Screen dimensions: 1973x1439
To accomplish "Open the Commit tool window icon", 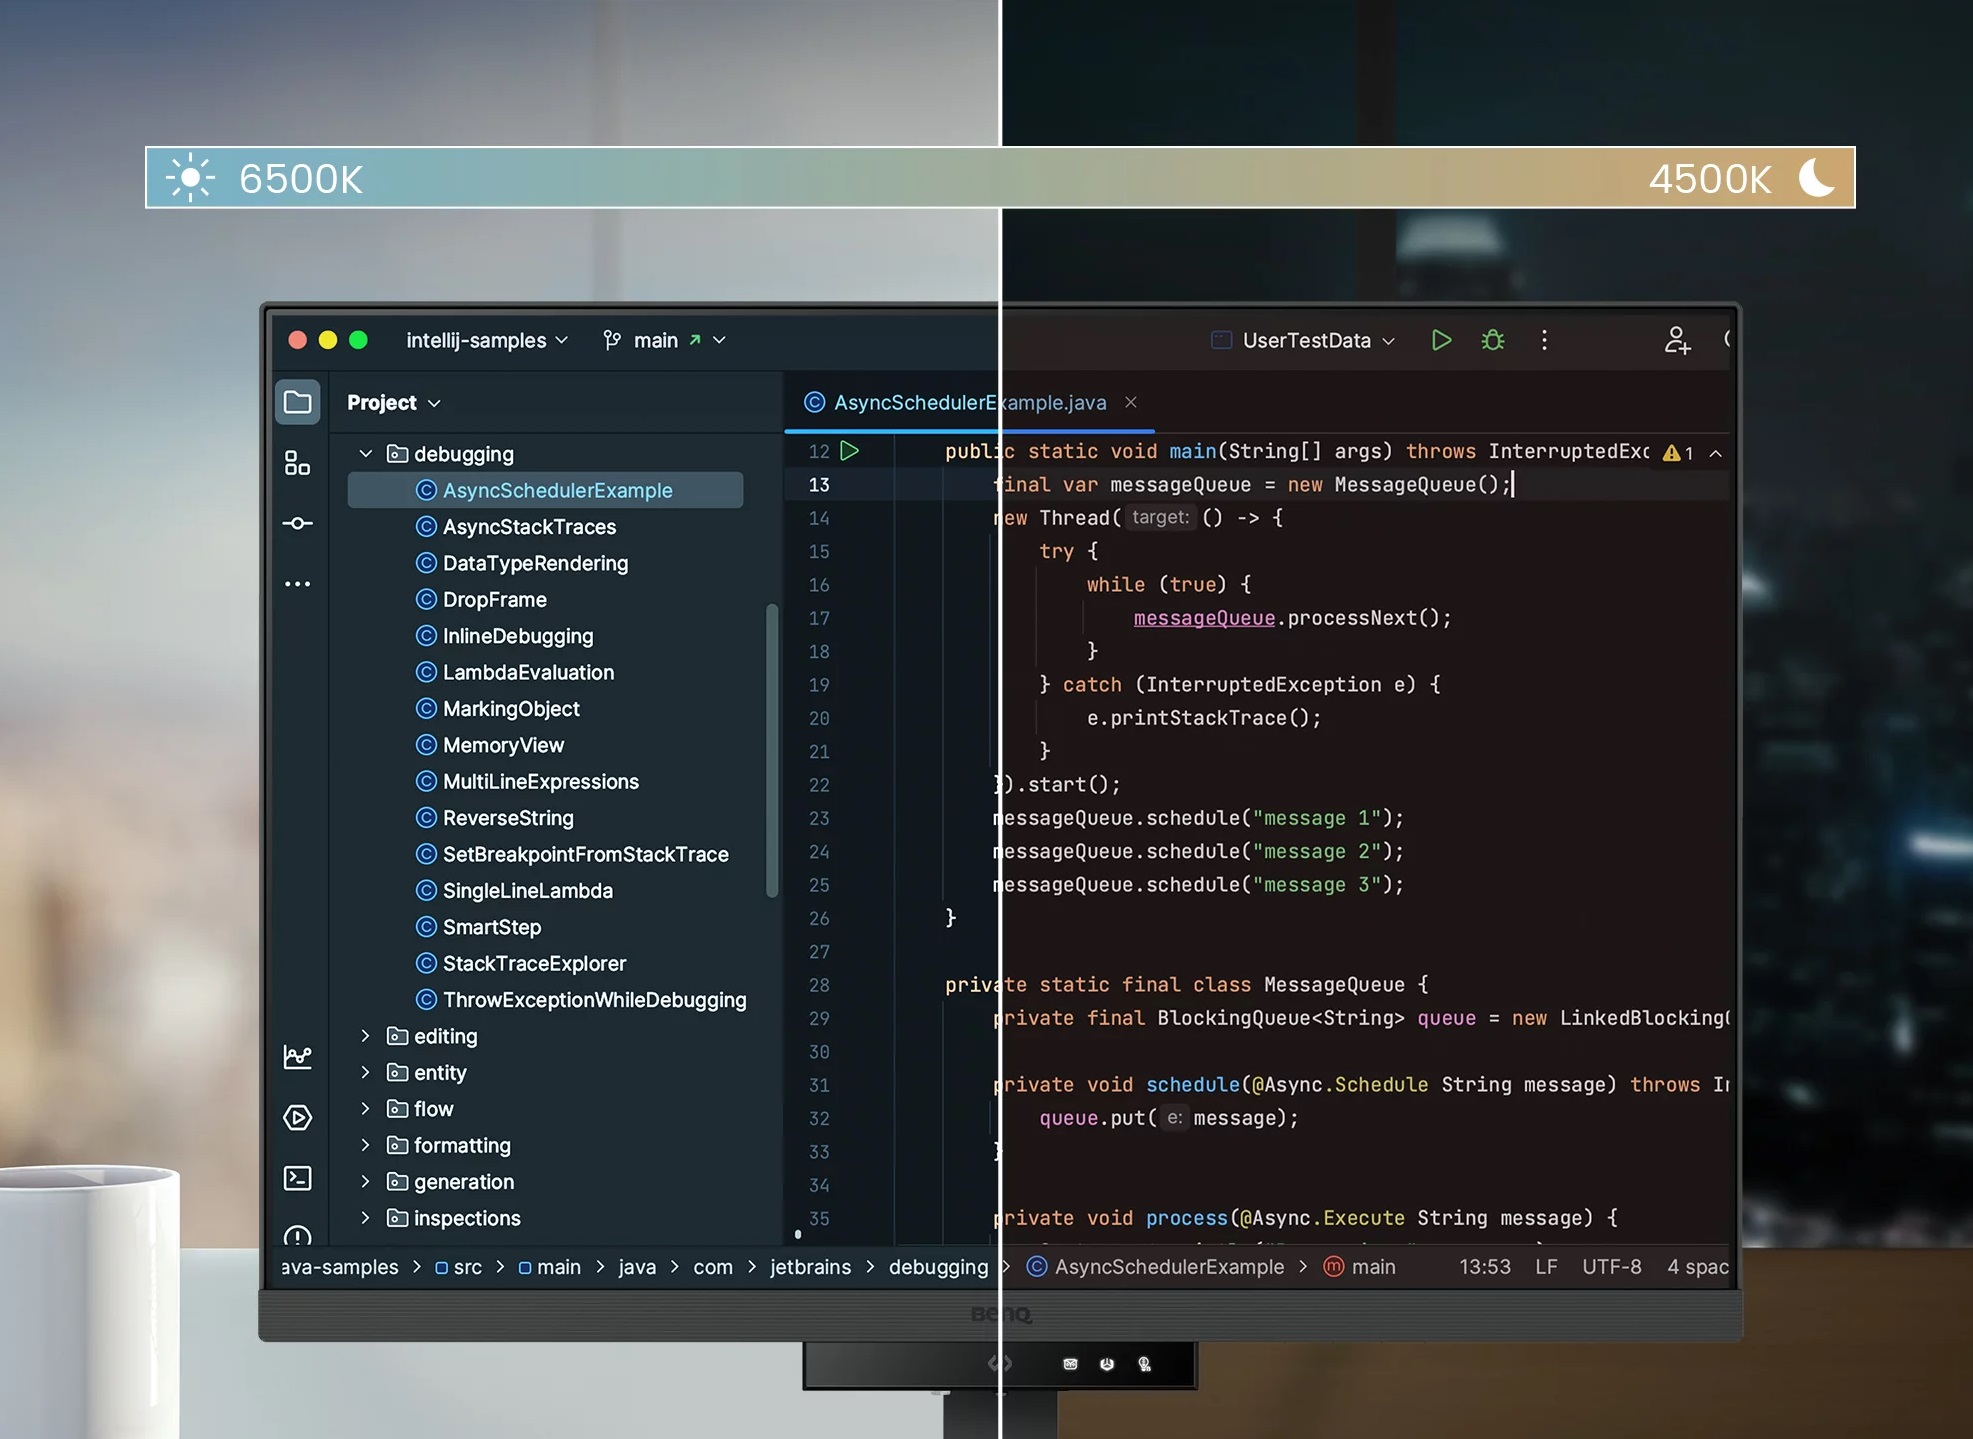I will (298, 523).
